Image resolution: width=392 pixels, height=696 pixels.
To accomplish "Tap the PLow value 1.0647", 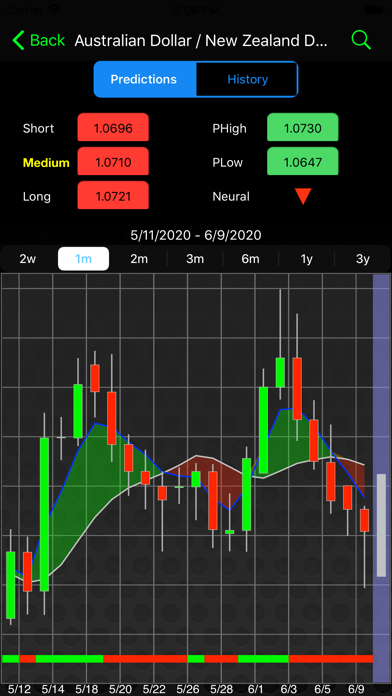I will pos(303,162).
